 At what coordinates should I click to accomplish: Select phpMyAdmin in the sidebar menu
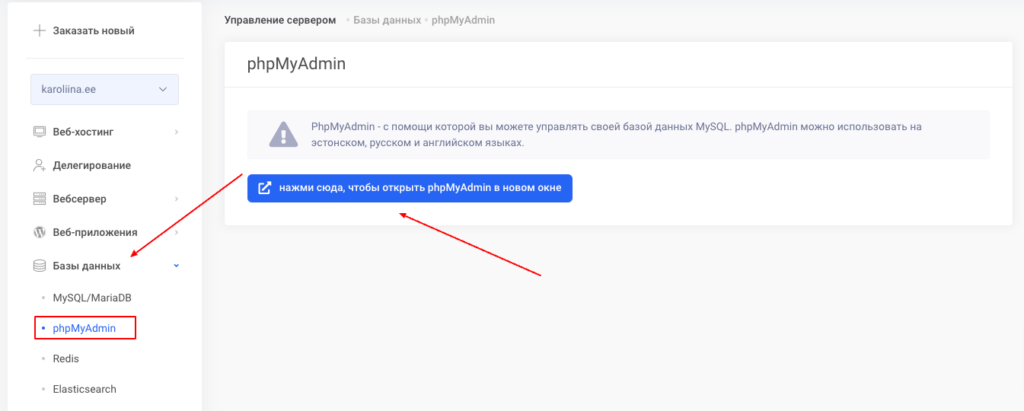tap(86, 328)
